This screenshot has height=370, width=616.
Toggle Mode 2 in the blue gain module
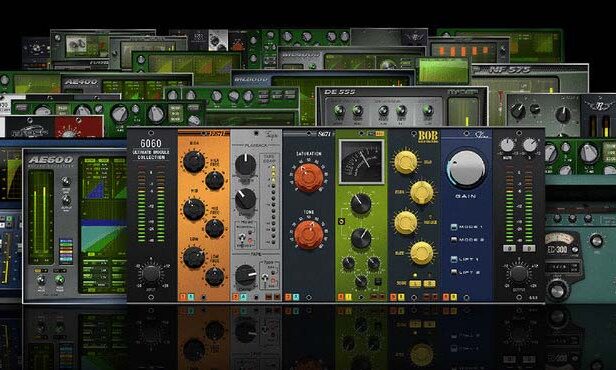454,240
